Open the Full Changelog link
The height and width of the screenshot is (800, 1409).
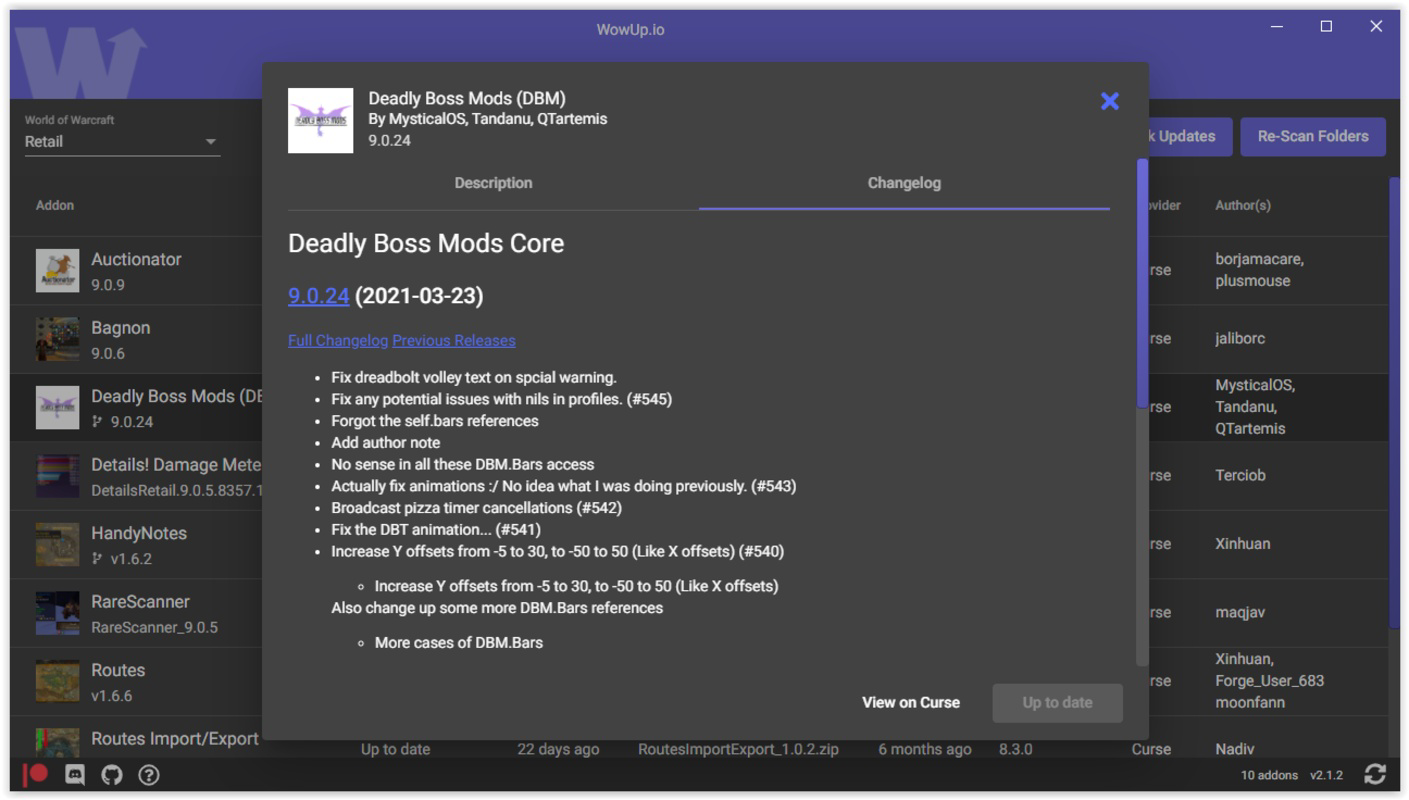[338, 341]
